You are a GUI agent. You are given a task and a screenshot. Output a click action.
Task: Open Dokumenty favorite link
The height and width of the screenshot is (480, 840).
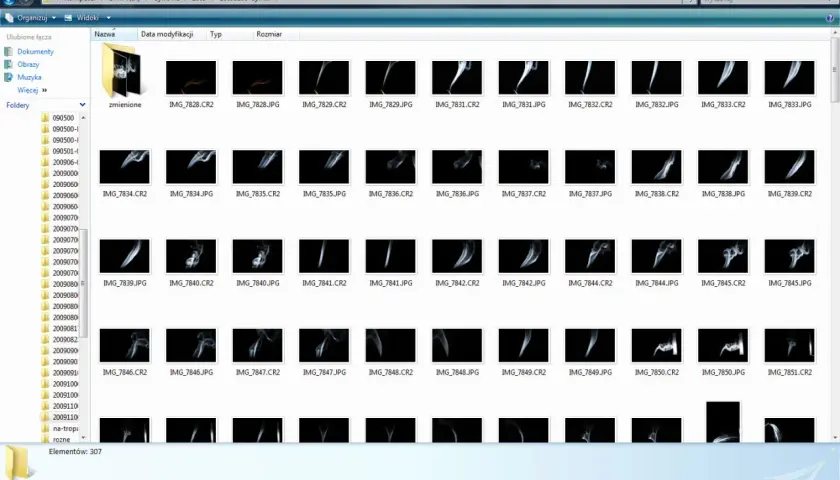(35, 51)
